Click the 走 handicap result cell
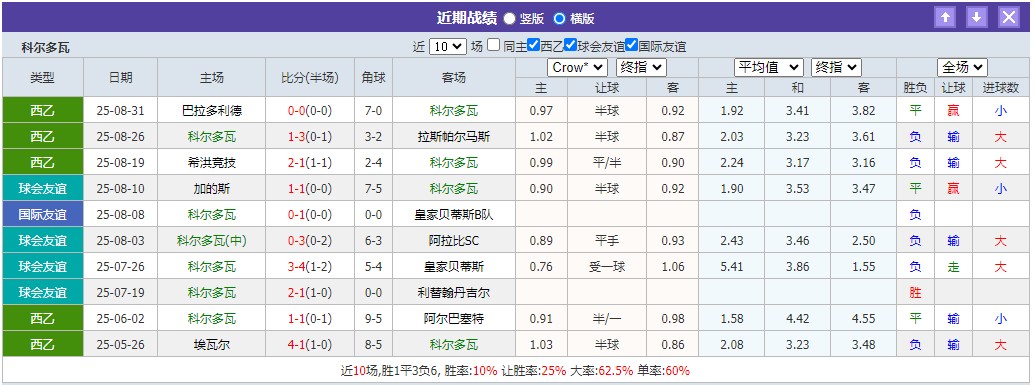 point(953,267)
